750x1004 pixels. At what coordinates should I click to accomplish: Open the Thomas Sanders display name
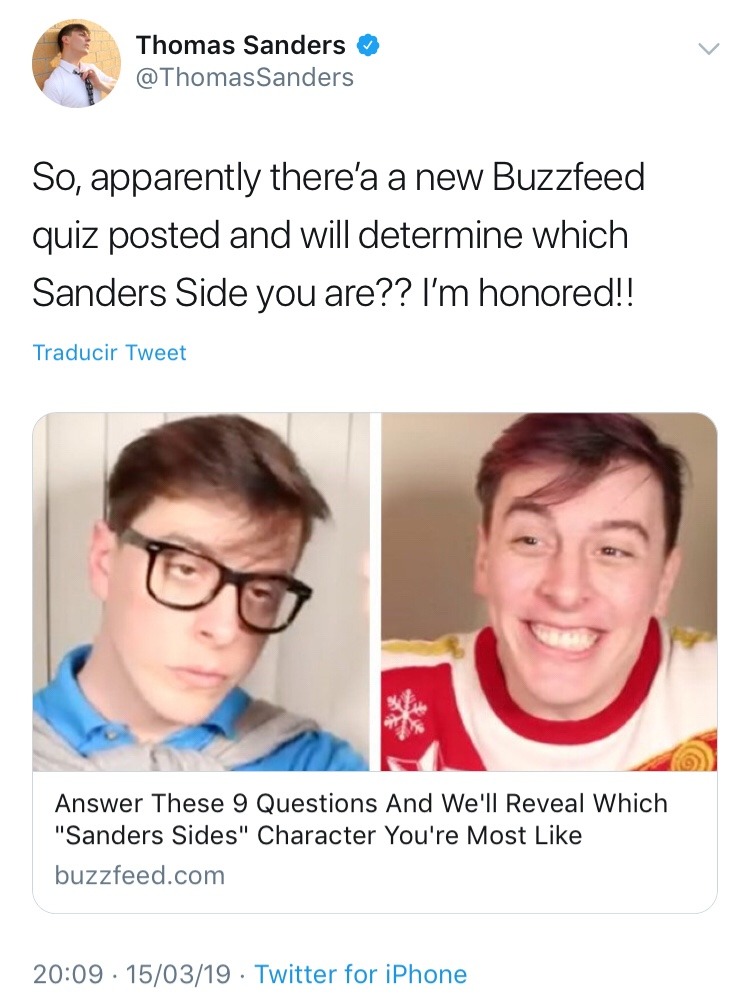coord(240,45)
